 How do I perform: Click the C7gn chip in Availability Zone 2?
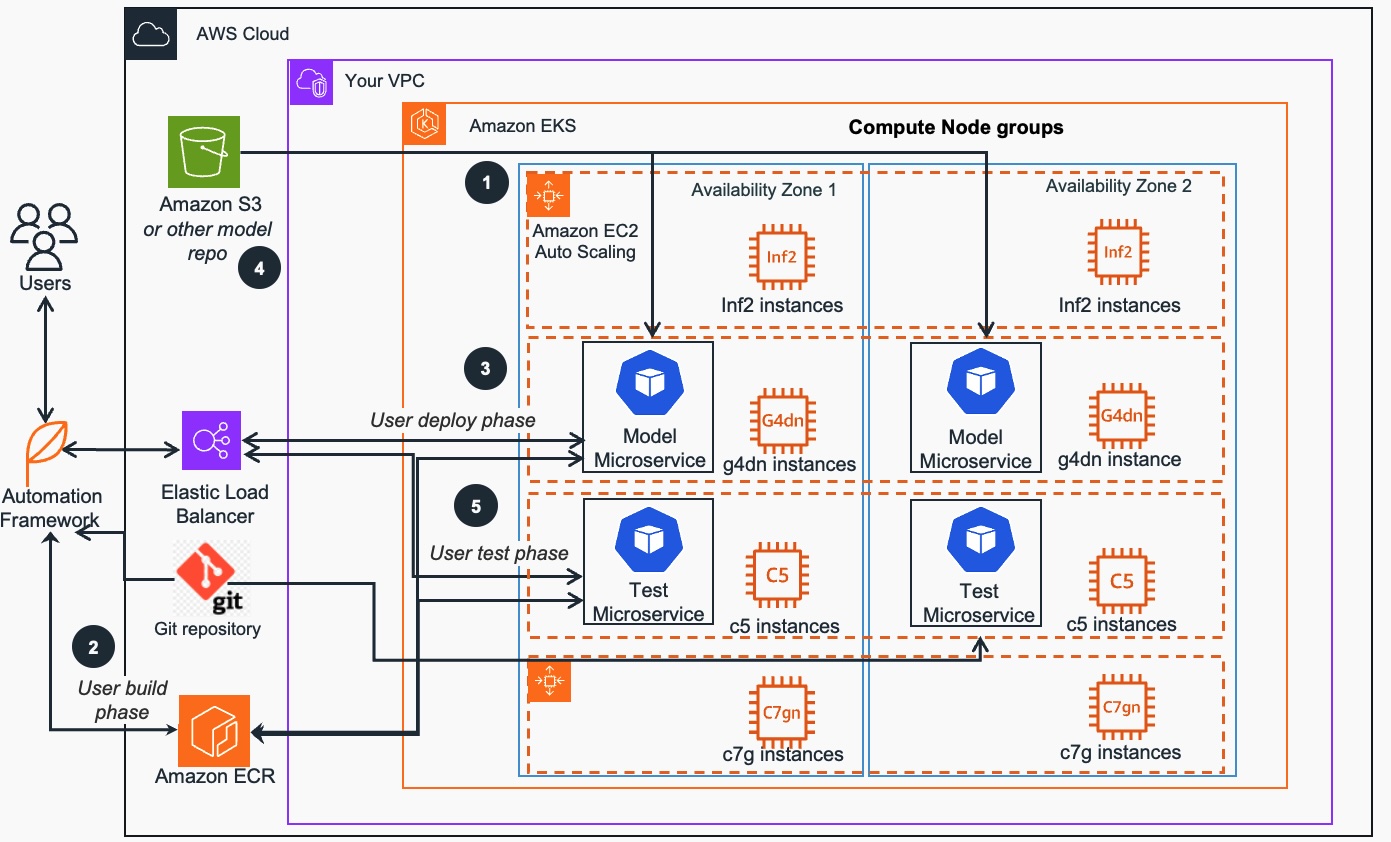(x=1121, y=708)
